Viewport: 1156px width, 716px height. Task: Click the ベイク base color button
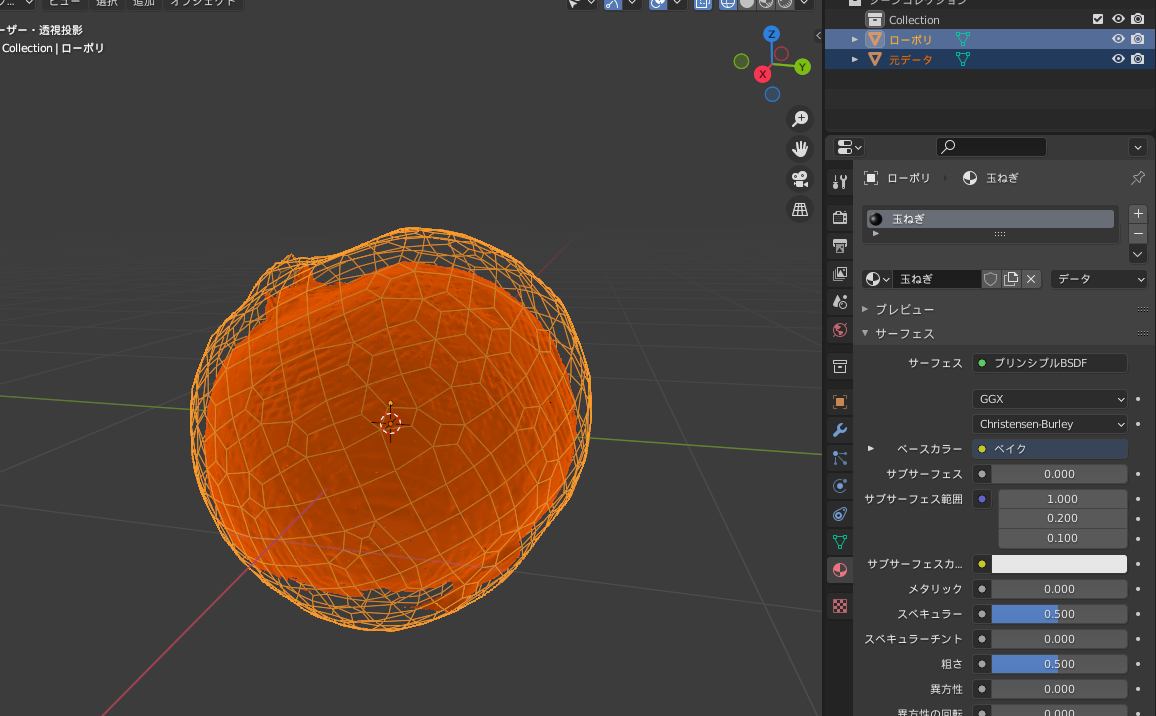[x=1049, y=448]
